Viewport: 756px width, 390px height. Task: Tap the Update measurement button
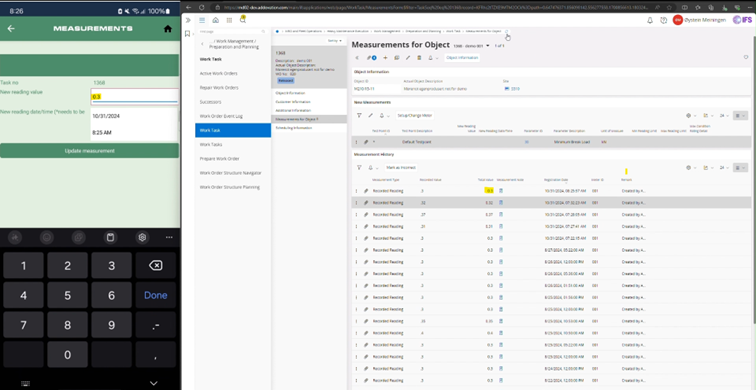pos(89,151)
